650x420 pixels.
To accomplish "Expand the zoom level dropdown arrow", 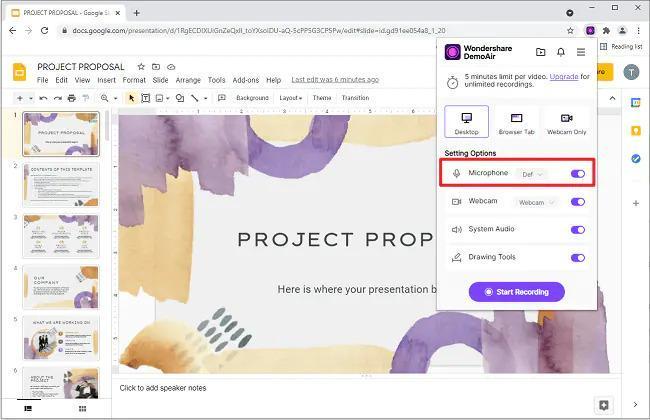I will [x=116, y=98].
